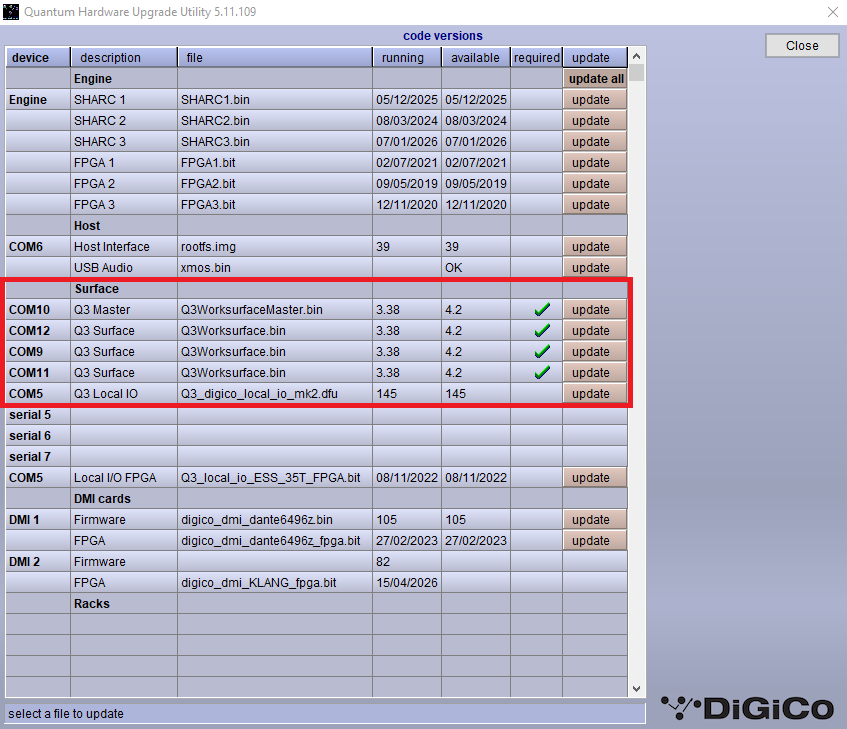The width and height of the screenshot is (847, 729).
Task: Click the 'running' column header
Action: (407, 58)
